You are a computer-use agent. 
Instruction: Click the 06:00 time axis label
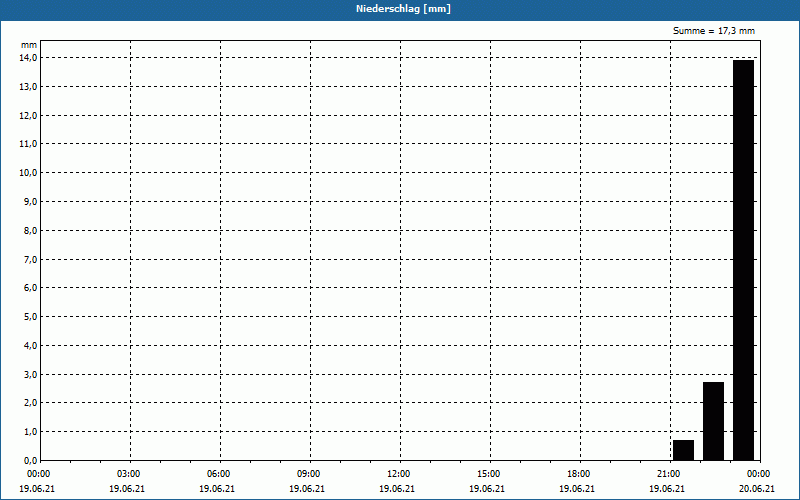coord(219,474)
